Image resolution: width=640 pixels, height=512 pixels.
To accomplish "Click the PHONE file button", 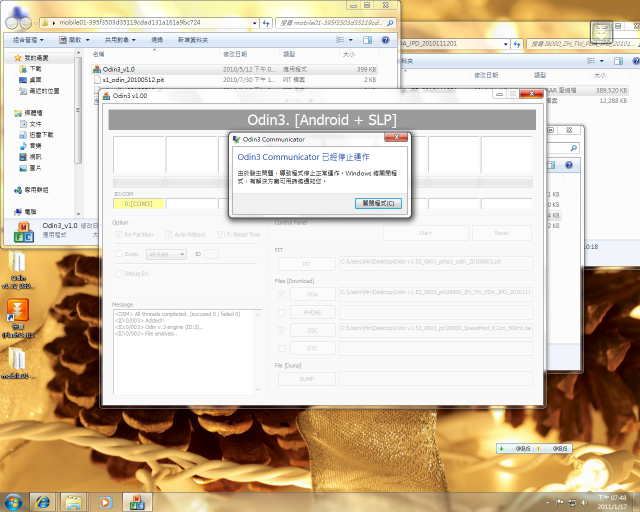I will 313,312.
